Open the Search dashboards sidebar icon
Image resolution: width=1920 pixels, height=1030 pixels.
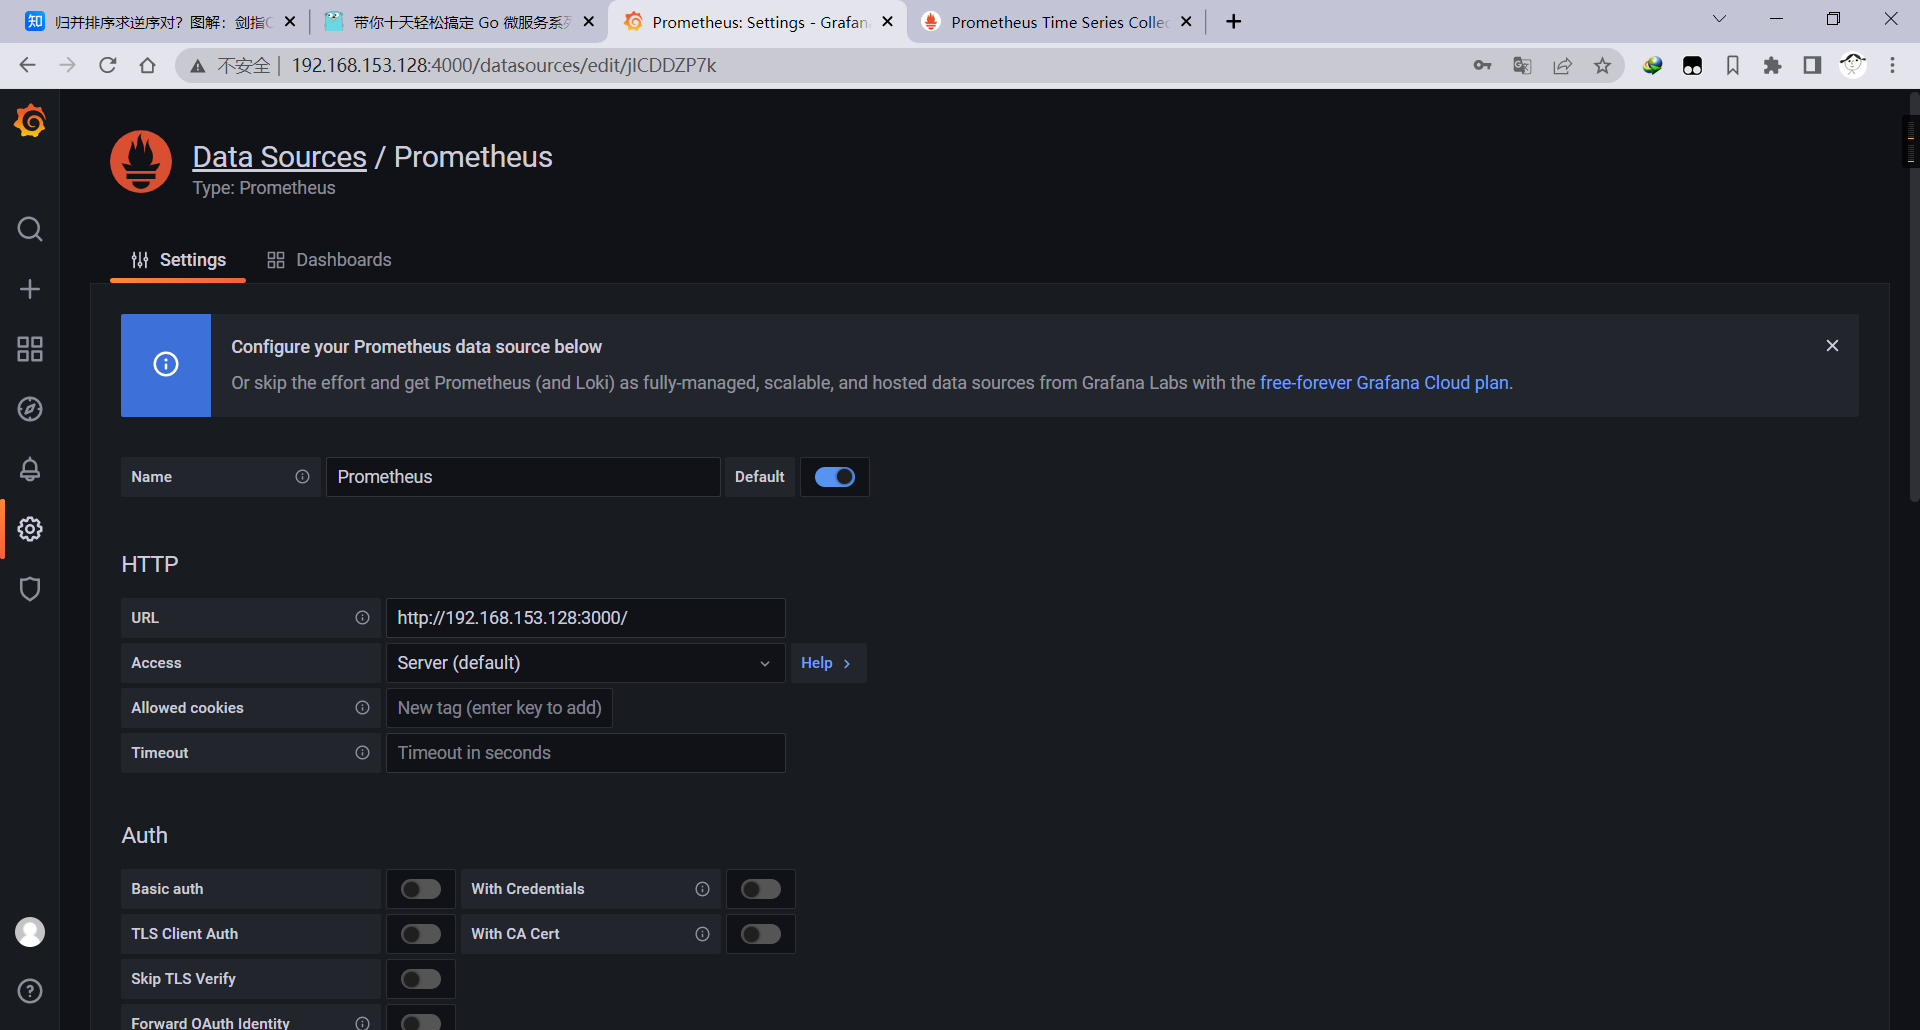(30, 229)
